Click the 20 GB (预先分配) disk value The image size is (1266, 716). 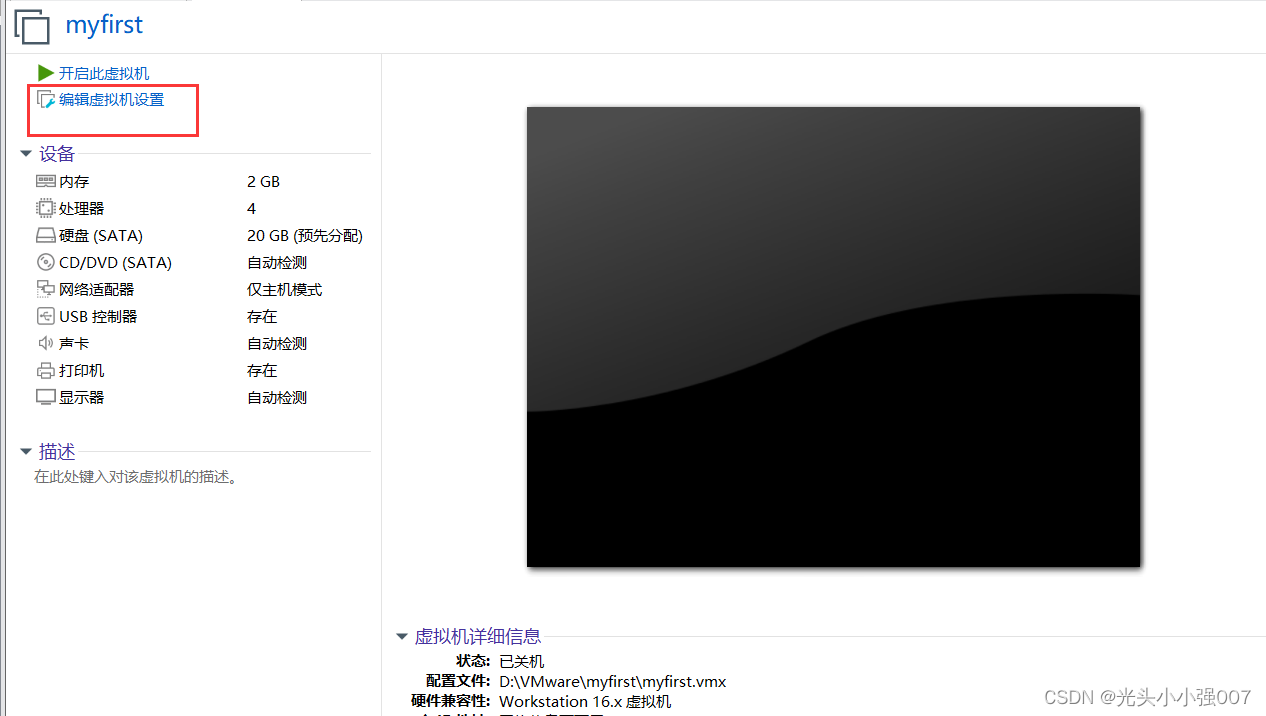point(305,235)
